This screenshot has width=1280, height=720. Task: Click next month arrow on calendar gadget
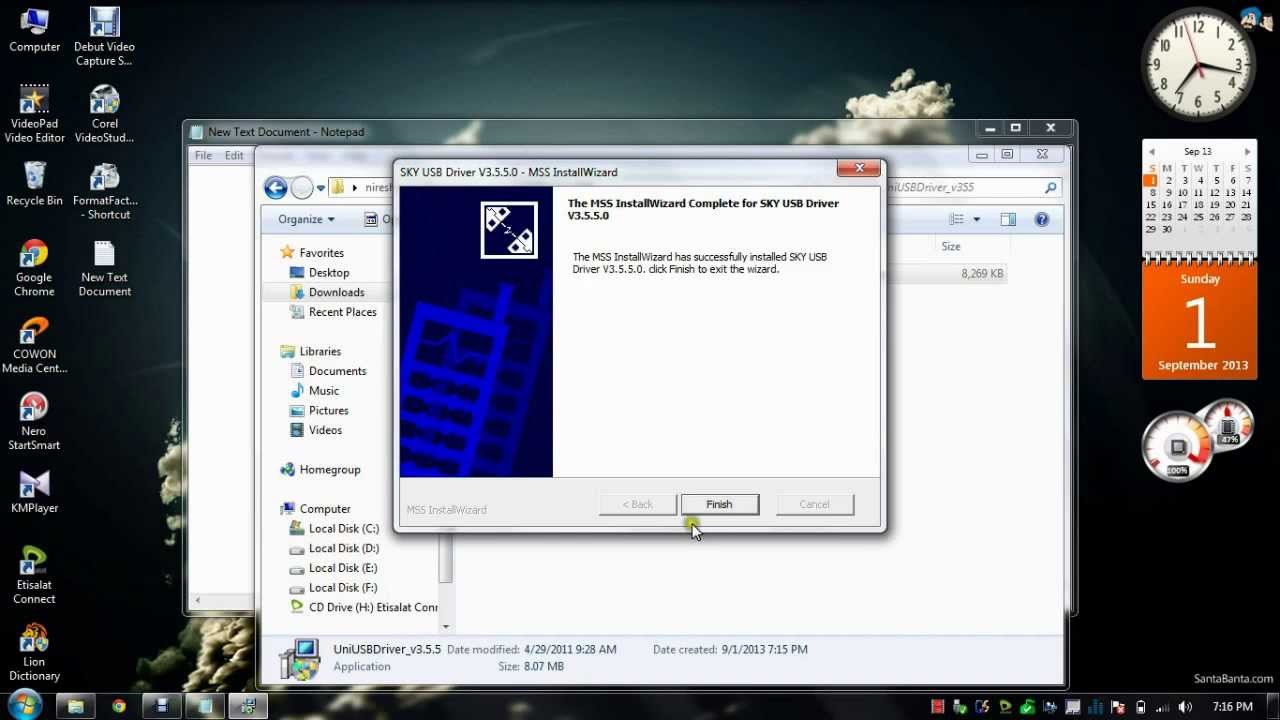click(1247, 152)
